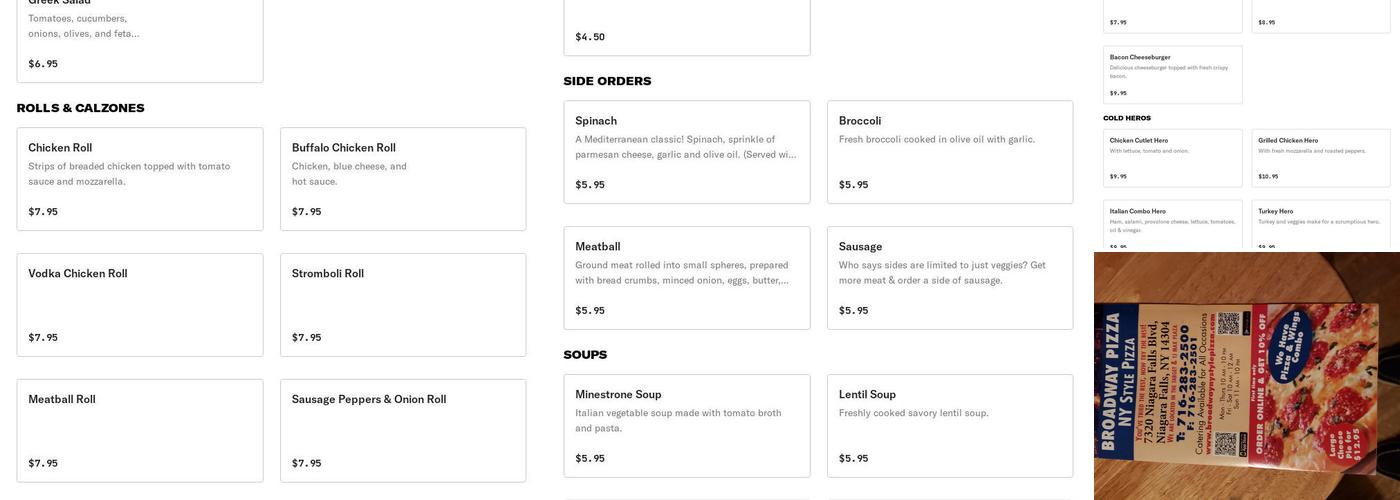Select Sausage Peppers & Onion Roll
The image size is (1400, 500).
click(403, 430)
